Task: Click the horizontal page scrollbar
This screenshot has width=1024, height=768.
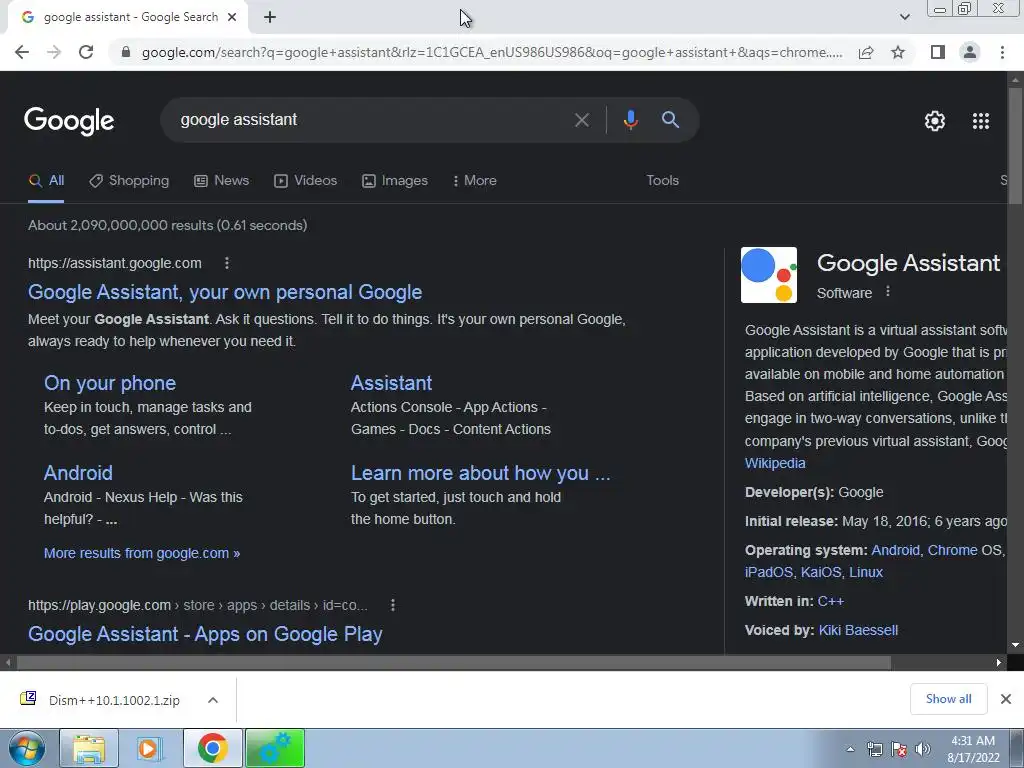Action: (454, 663)
